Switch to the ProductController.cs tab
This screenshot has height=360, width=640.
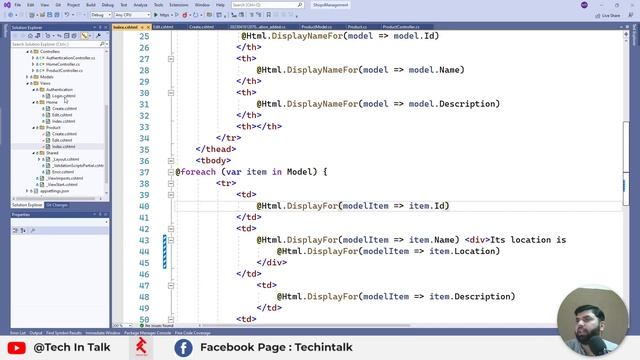point(401,27)
